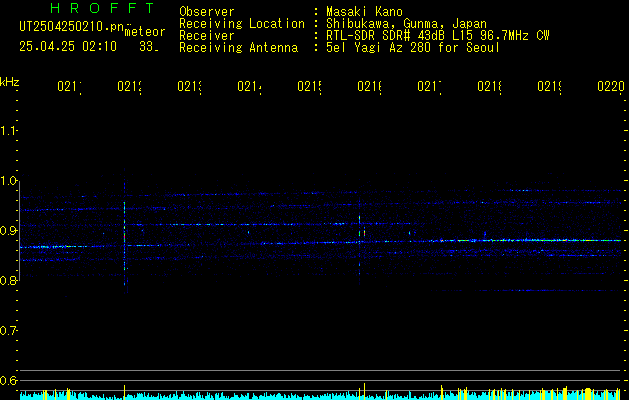Click the 0220 time marker

coord(611,86)
